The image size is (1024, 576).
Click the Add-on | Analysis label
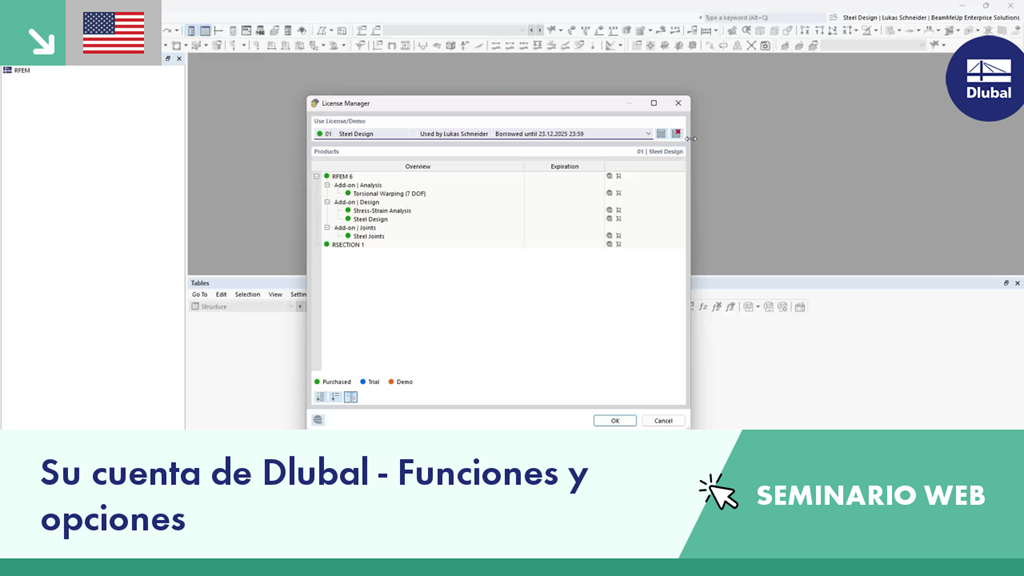(x=358, y=185)
